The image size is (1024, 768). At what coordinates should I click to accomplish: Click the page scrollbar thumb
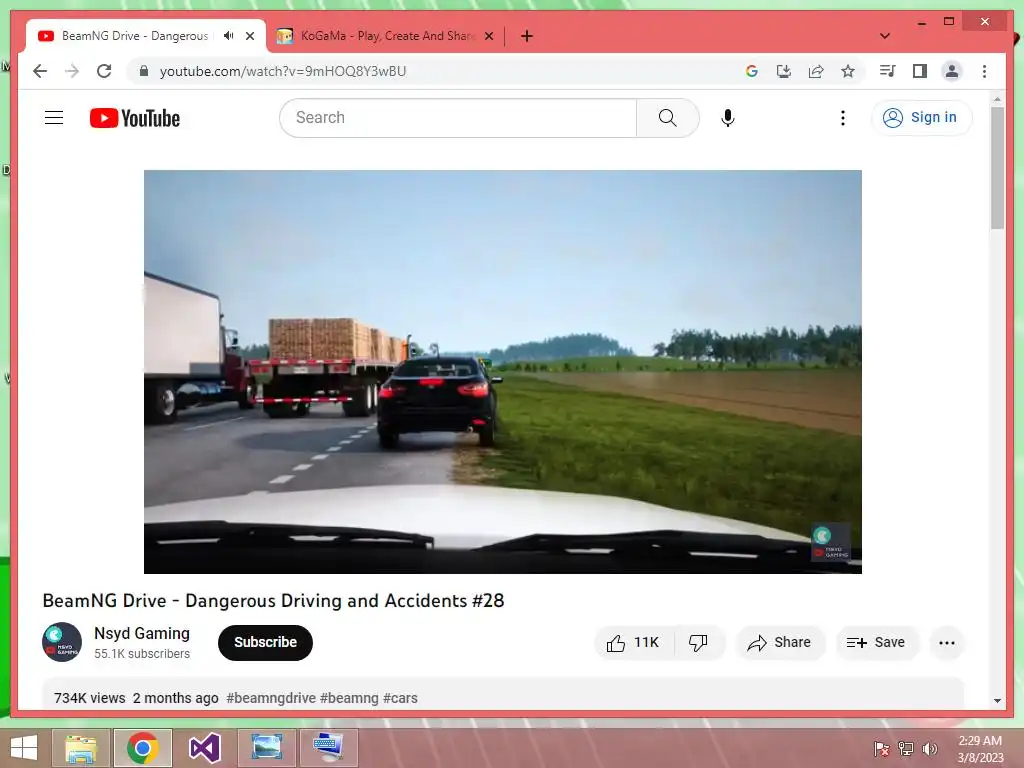pyautogui.click(x=997, y=167)
